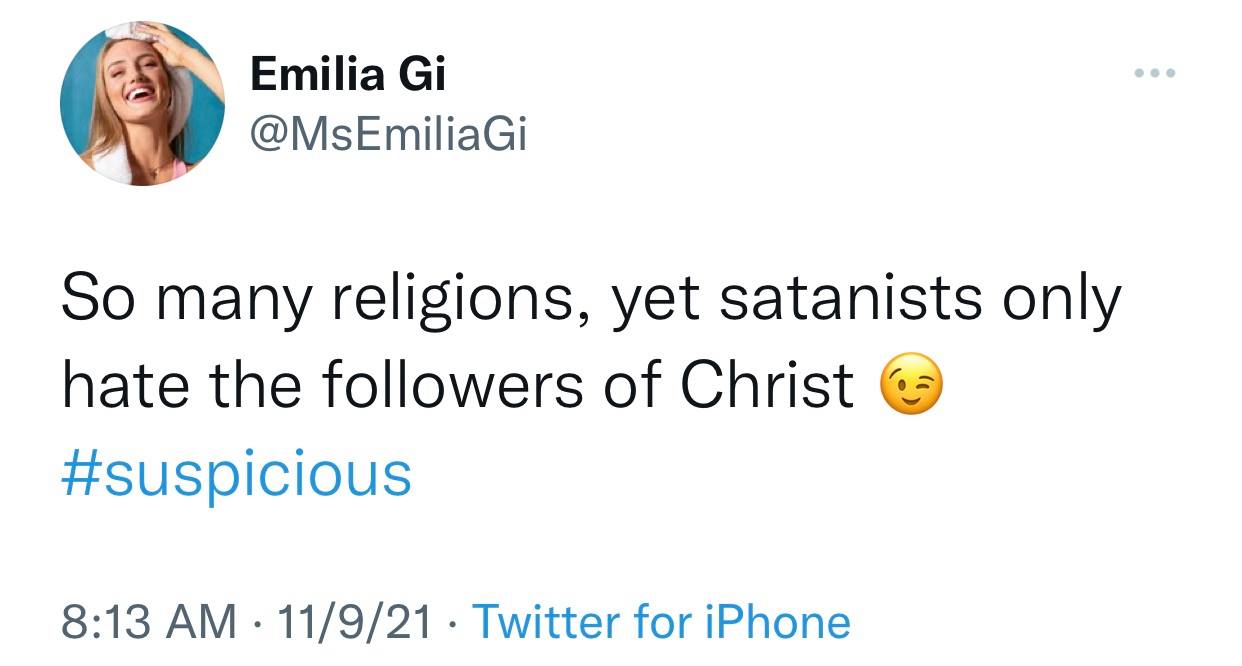Click the winking face emoji

click(x=910, y=388)
